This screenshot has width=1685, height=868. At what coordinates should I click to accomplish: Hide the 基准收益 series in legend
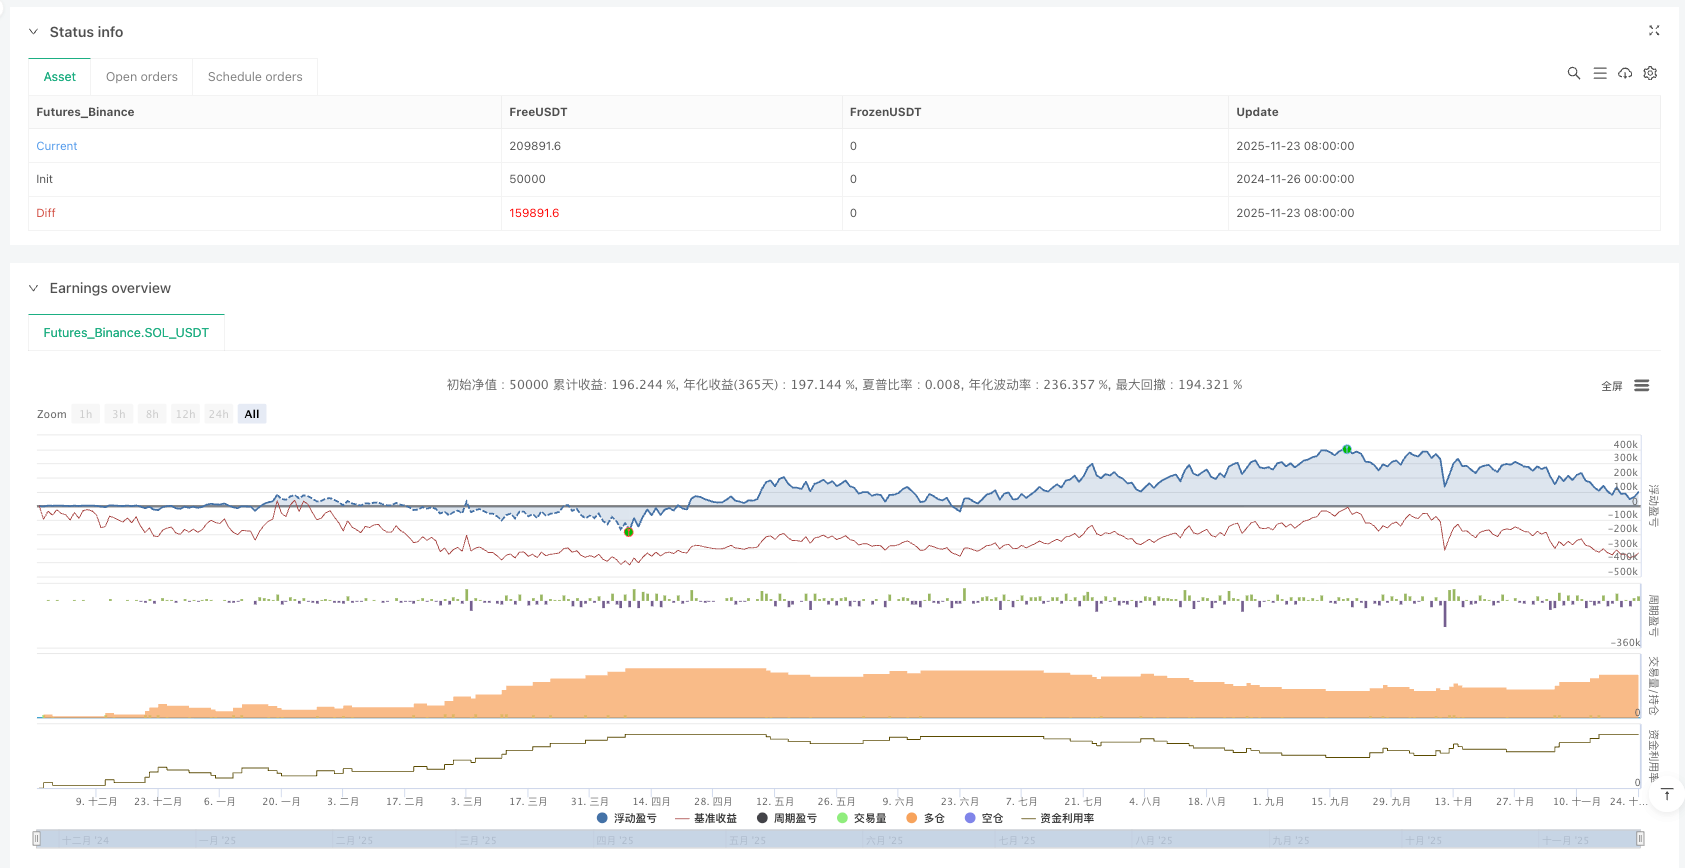click(x=706, y=818)
